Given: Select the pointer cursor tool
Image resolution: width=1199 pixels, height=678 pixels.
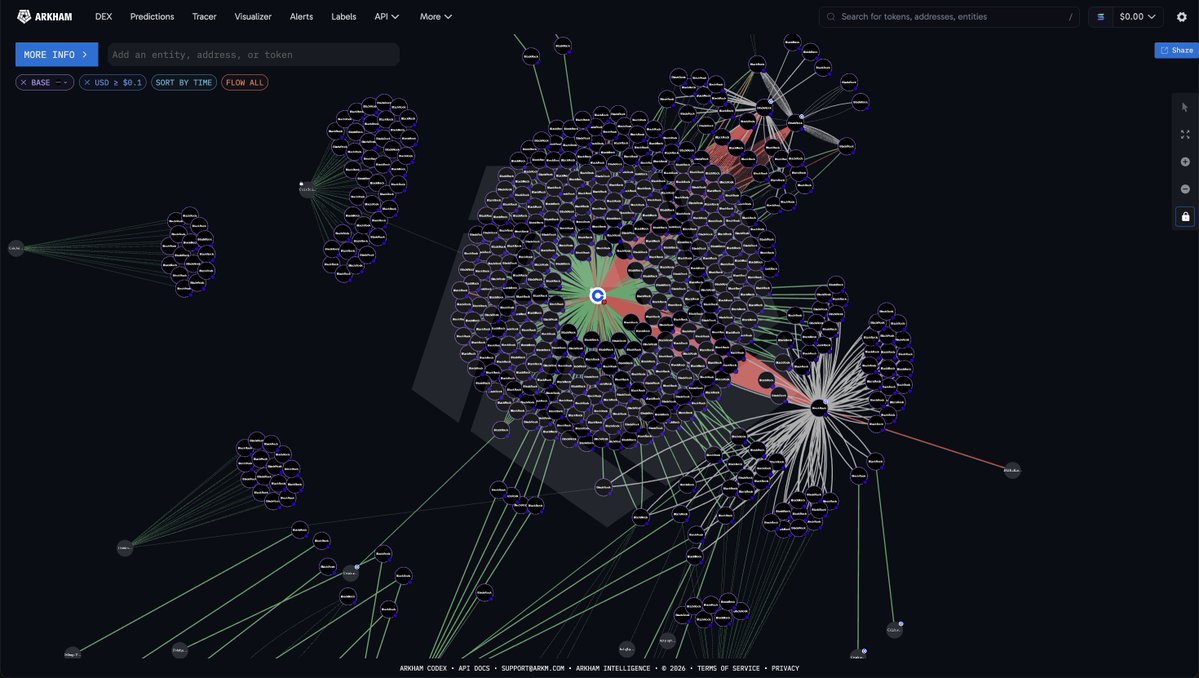Looking at the screenshot, I should click(x=1184, y=108).
